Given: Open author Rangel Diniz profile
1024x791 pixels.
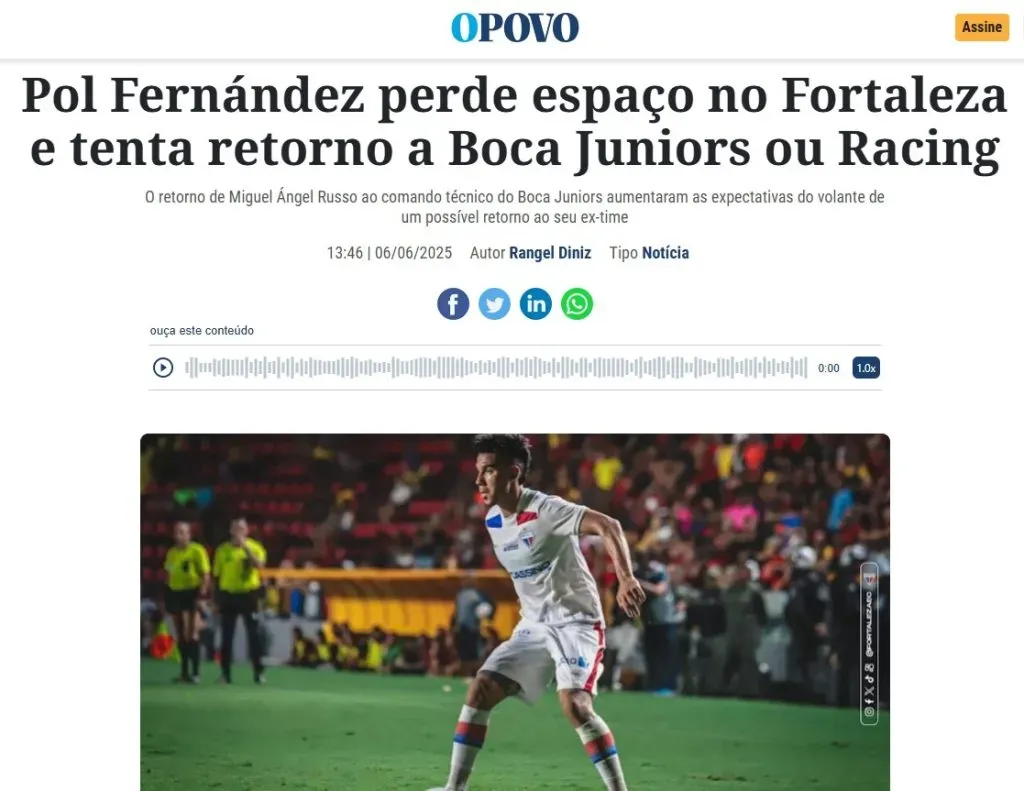Looking at the screenshot, I should click(x=550, y=253).
